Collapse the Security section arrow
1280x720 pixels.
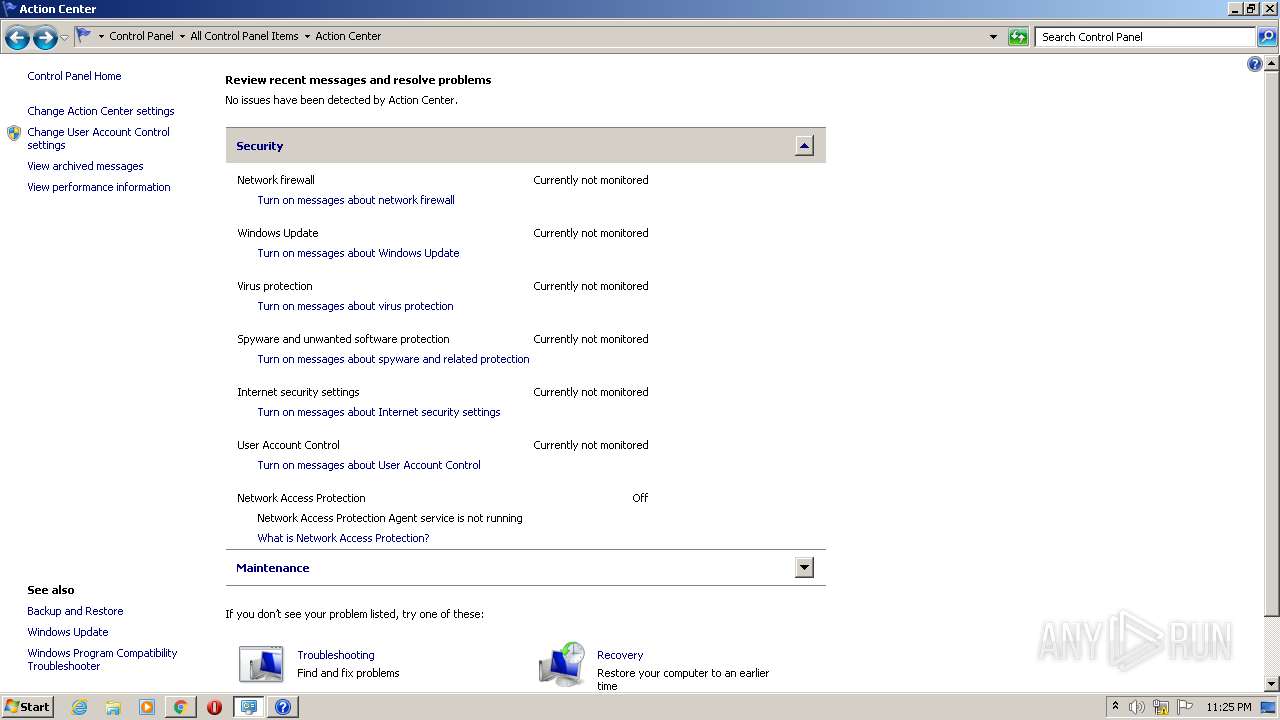(x=804, y=146)
